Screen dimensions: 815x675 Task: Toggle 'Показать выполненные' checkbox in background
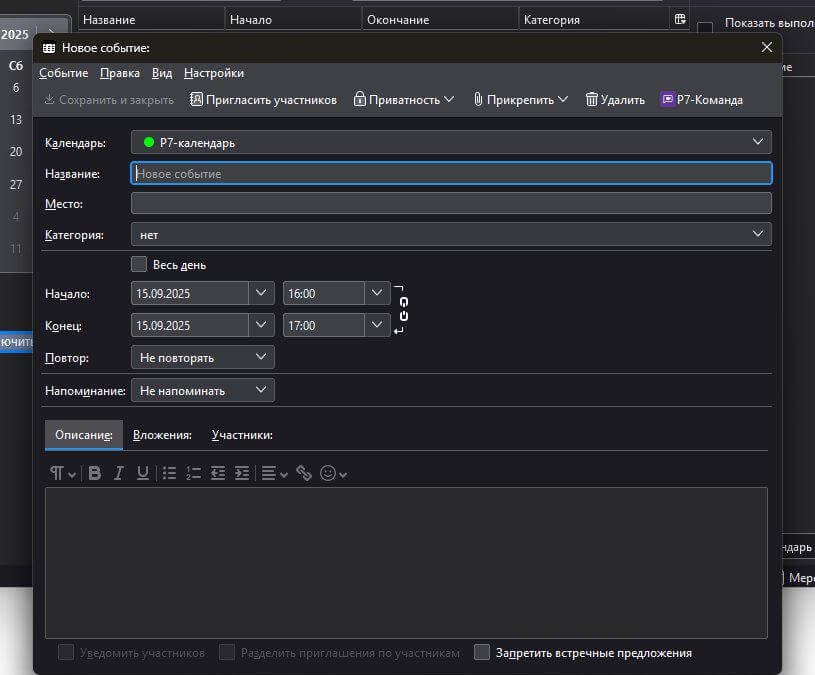pos(705,27)
